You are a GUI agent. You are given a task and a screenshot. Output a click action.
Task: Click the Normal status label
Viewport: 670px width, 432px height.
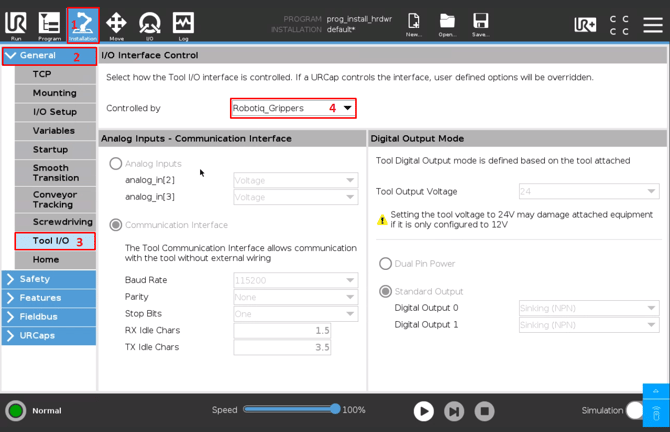tap(47, 411)
